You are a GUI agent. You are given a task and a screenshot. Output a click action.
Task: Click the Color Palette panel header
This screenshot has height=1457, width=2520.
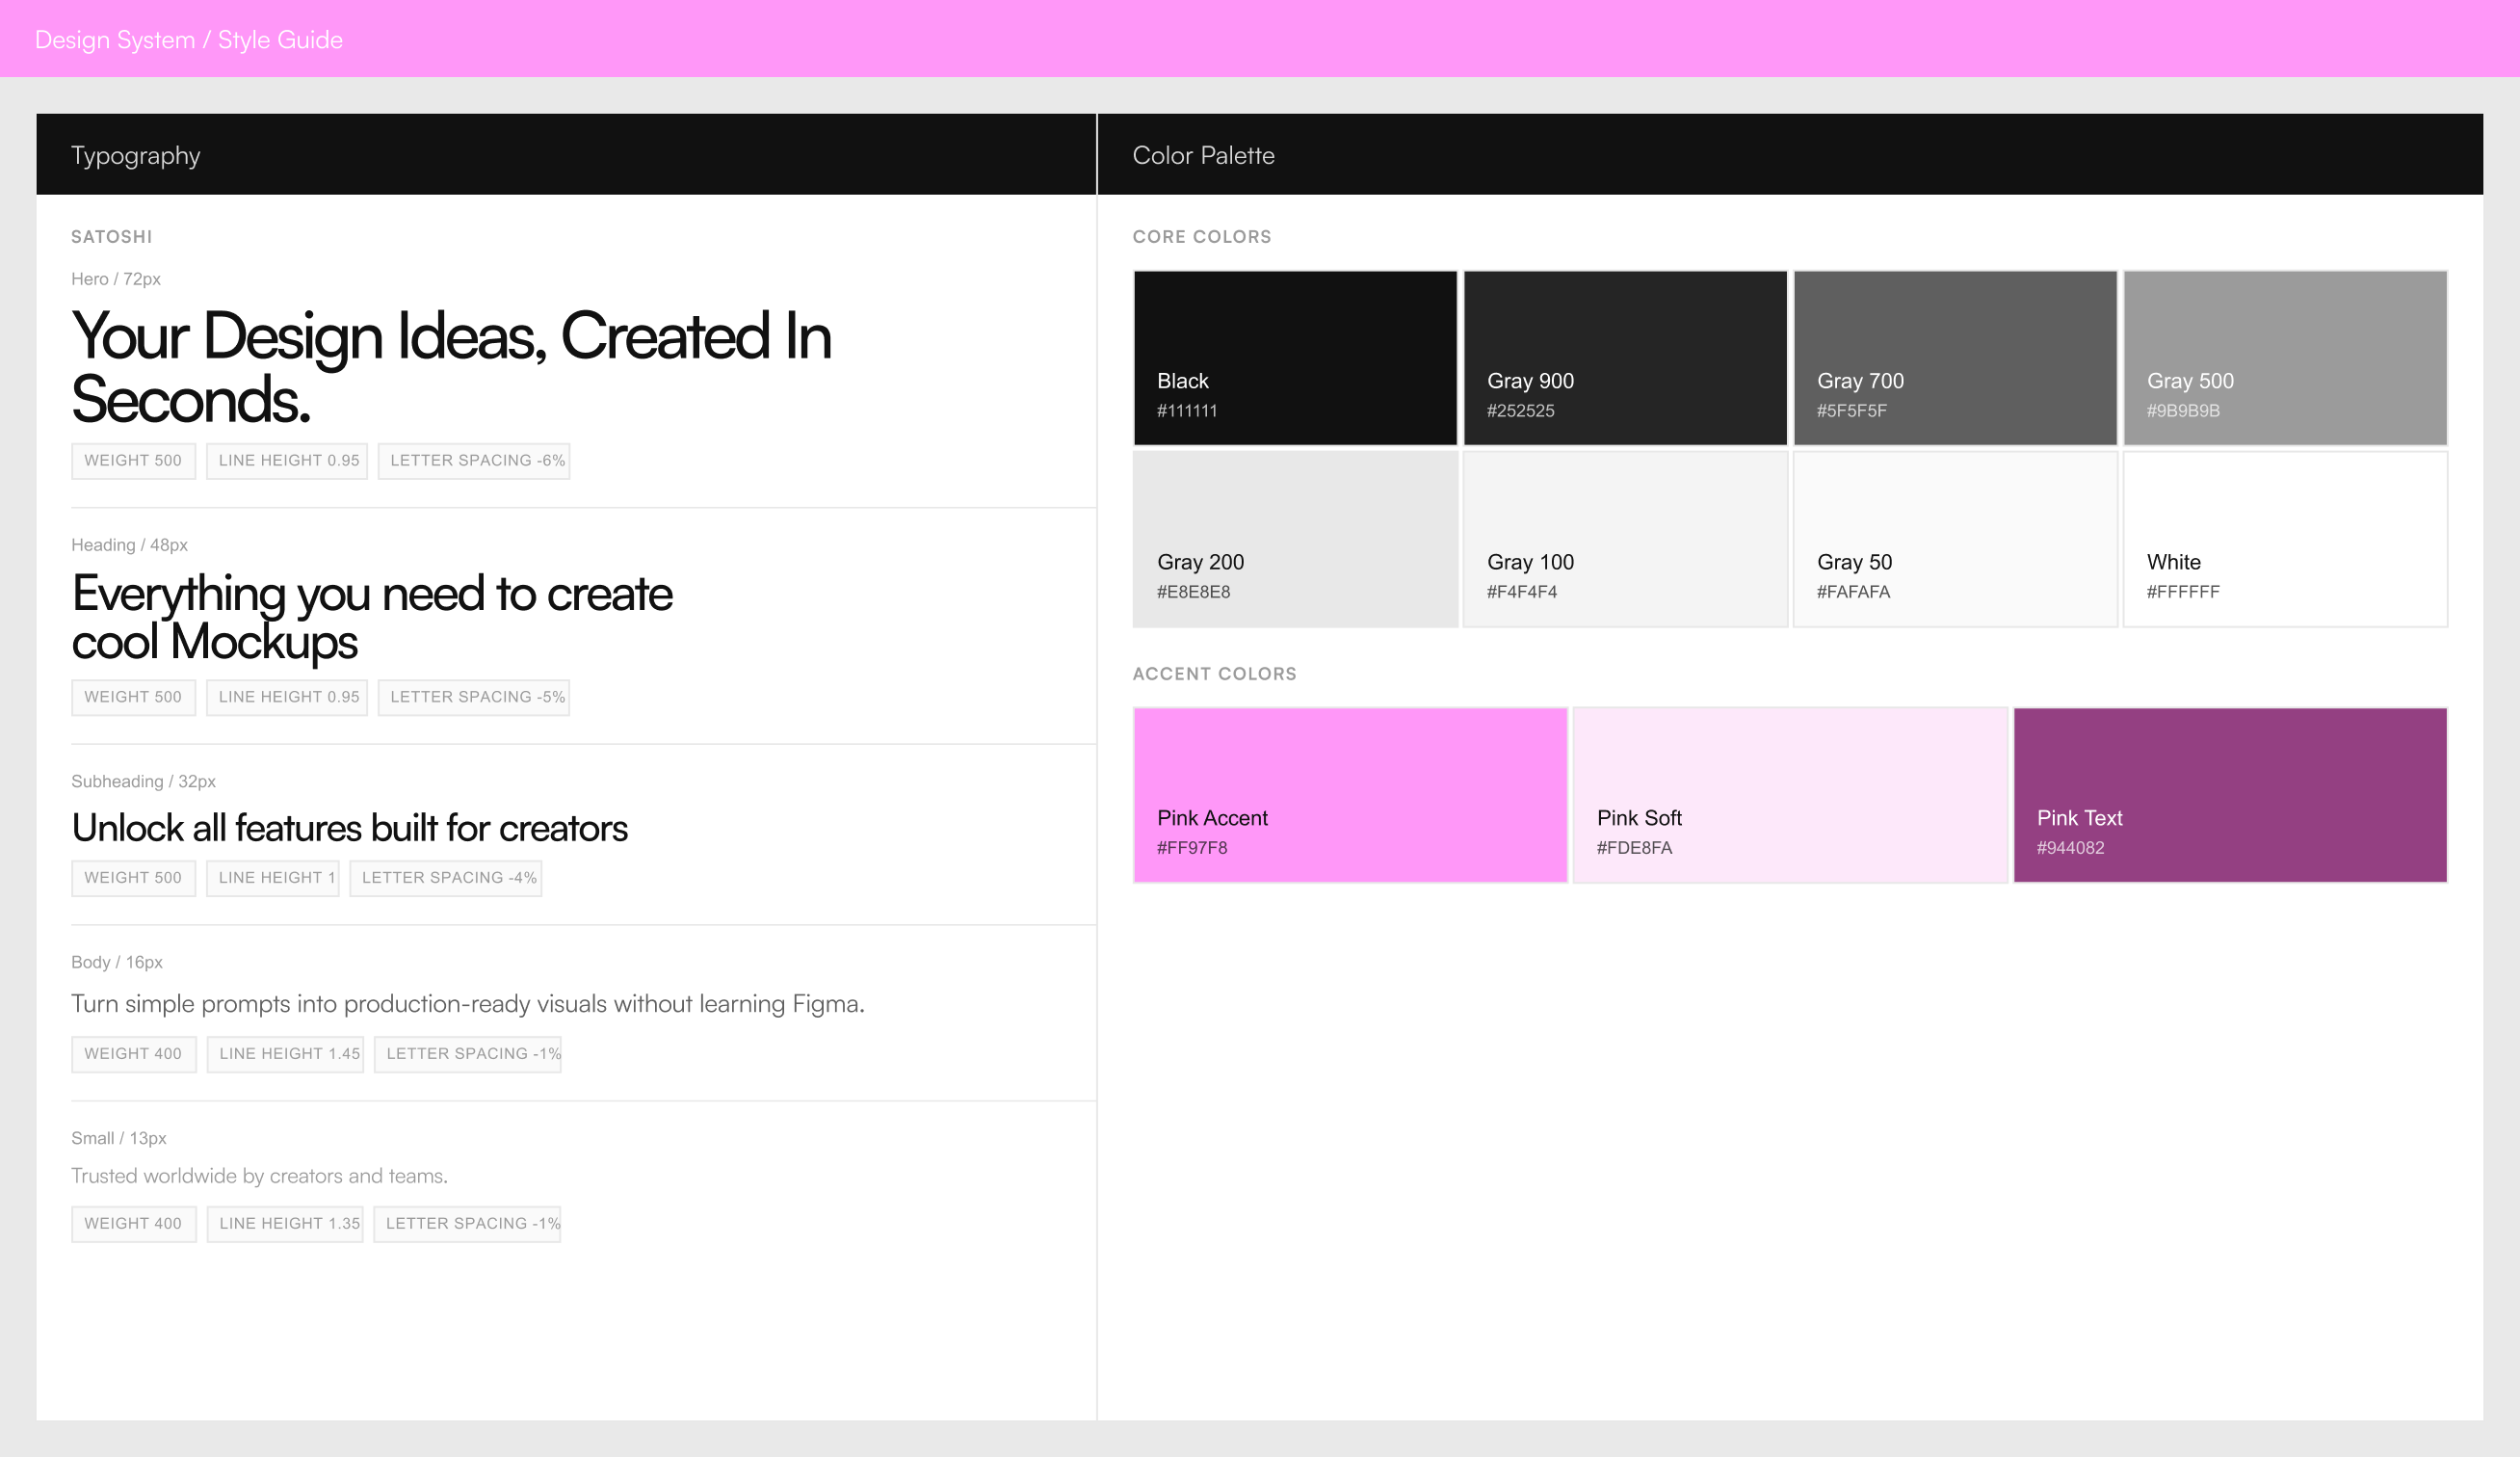1790,154
